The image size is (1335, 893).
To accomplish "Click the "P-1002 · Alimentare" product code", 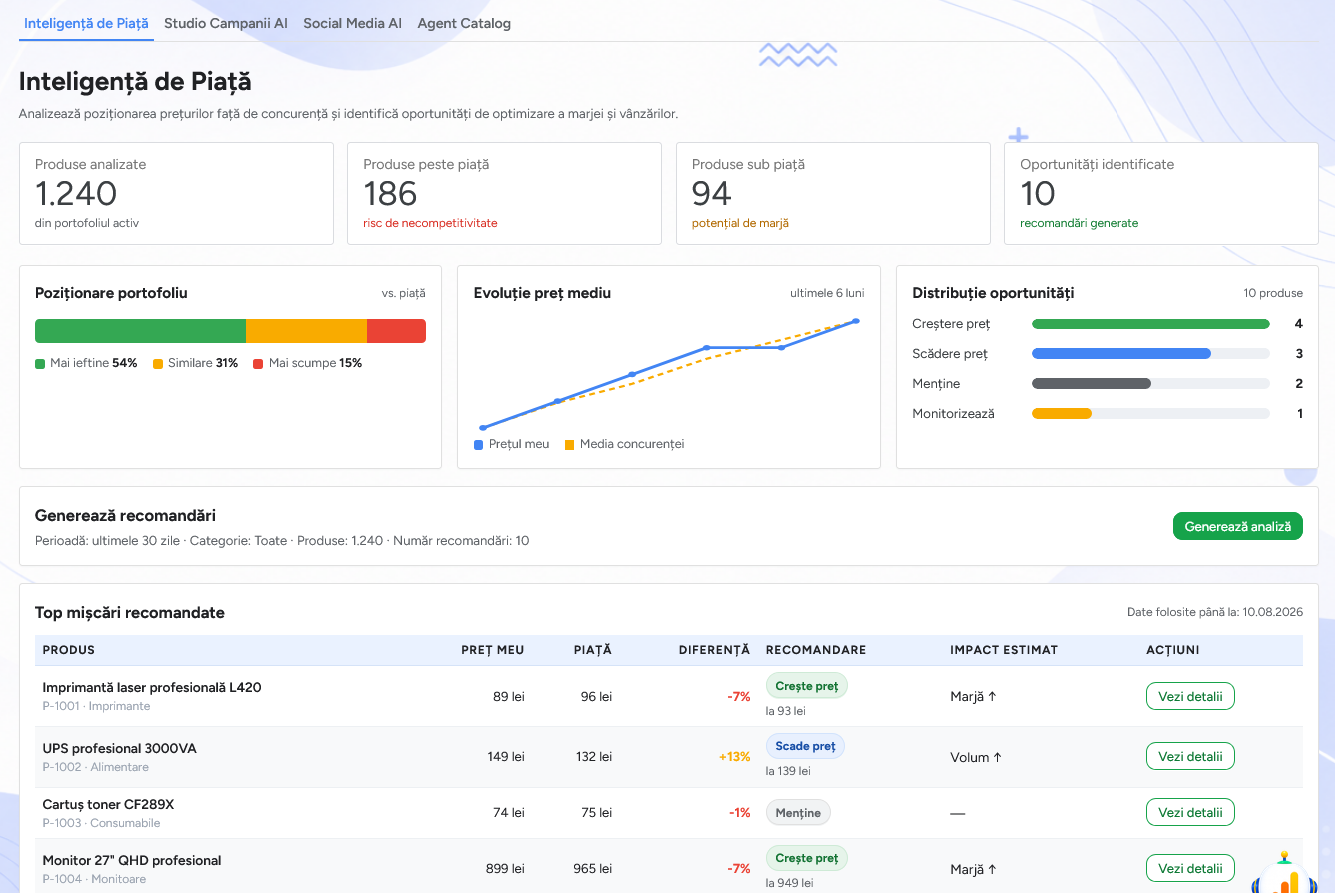I will (x=96, y=768).
